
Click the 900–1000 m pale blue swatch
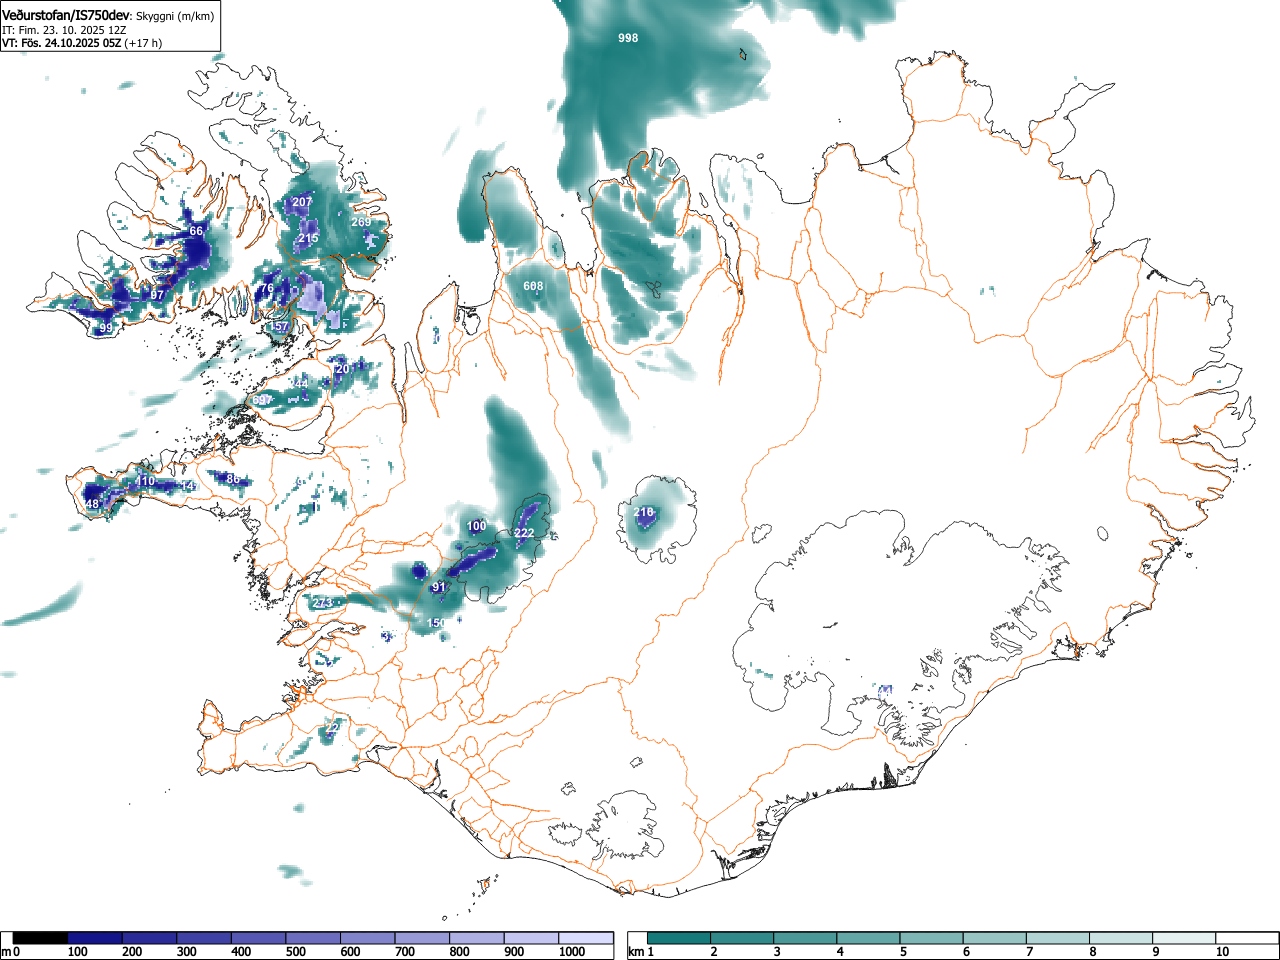(x=531, y=938)
